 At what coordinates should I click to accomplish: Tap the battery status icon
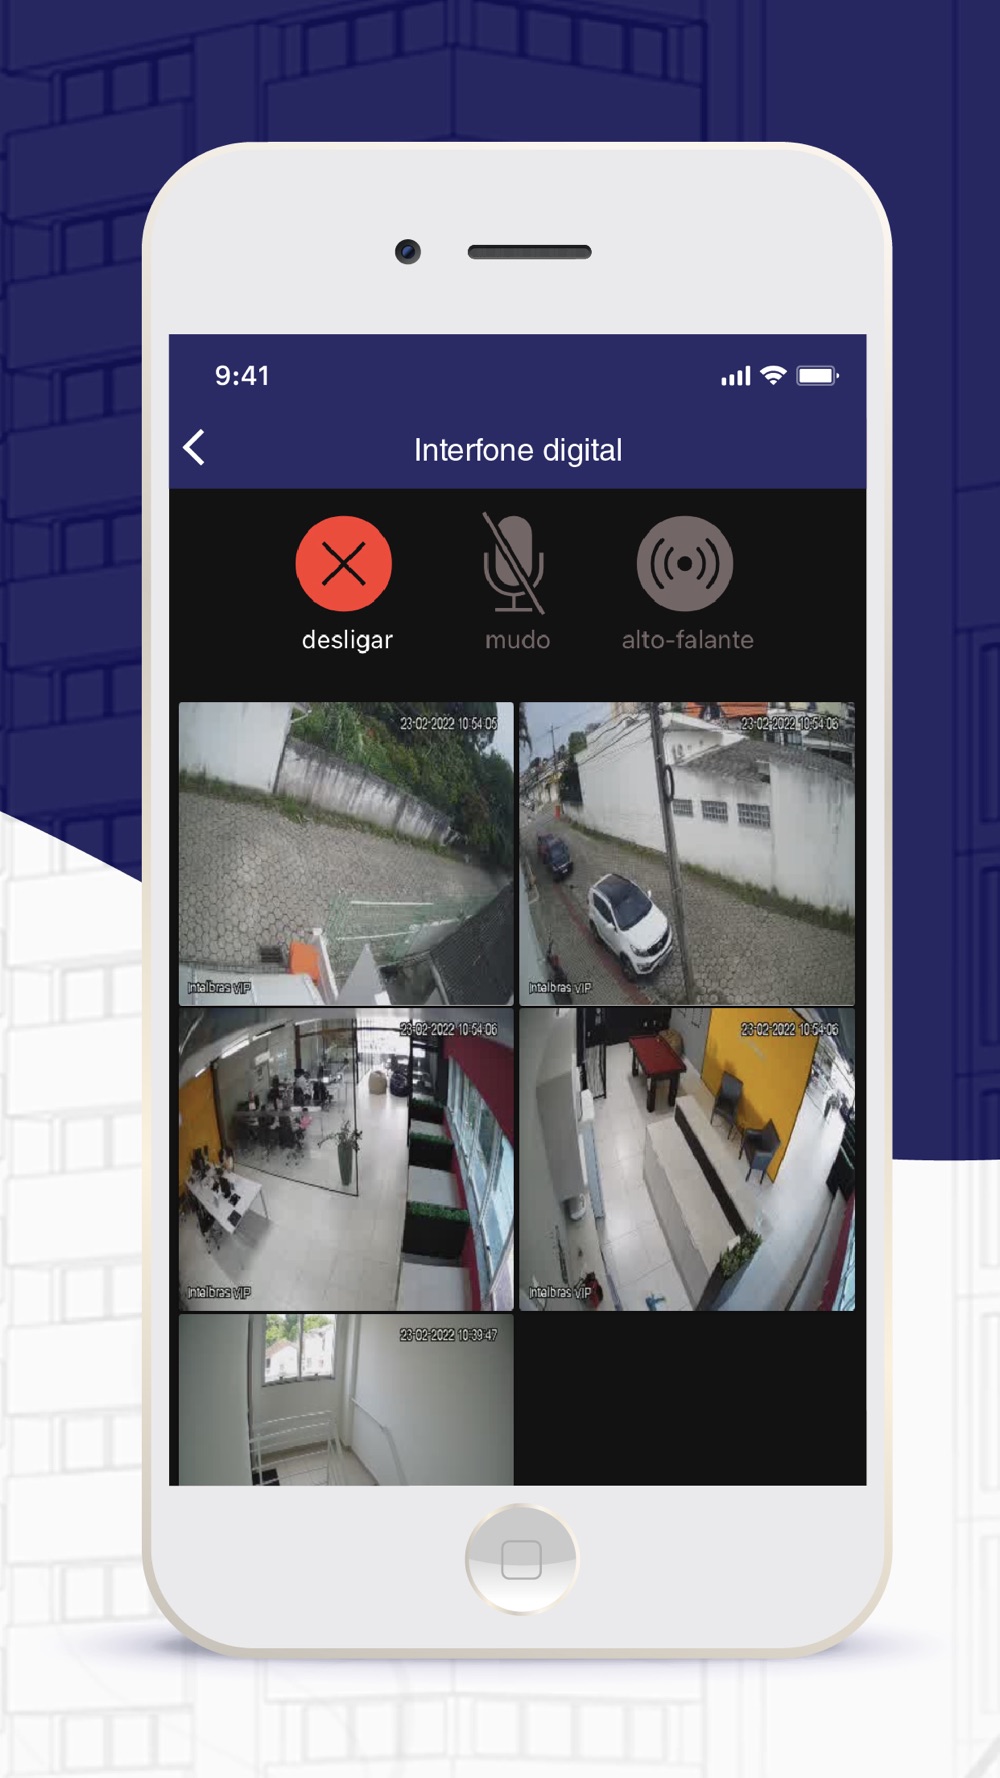click(x=817, y=376)
